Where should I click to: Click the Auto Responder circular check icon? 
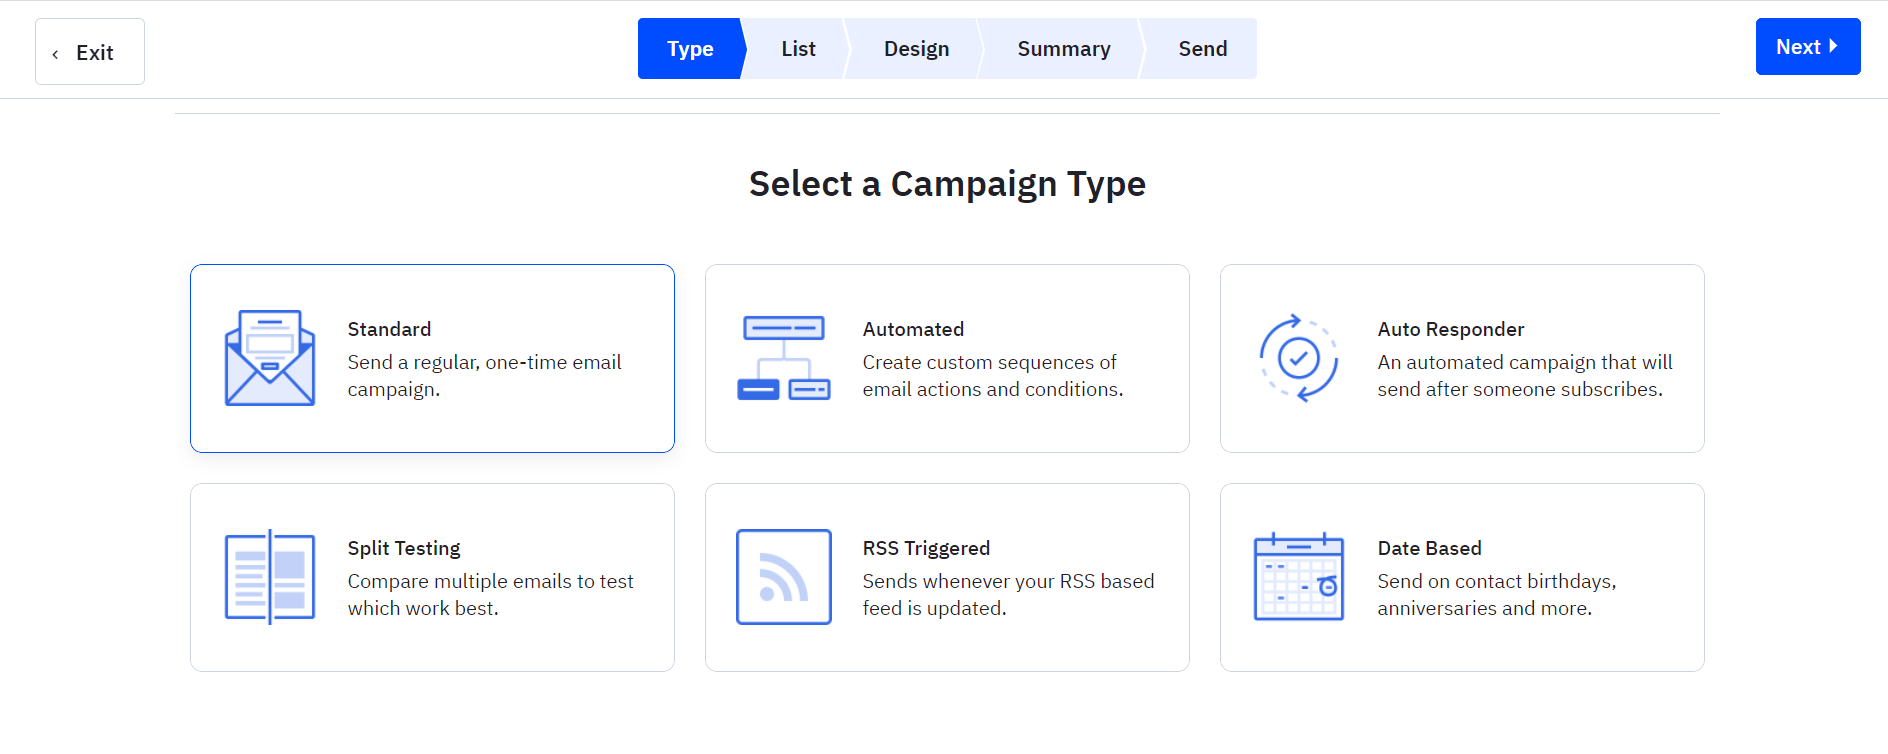point(1299,358)
